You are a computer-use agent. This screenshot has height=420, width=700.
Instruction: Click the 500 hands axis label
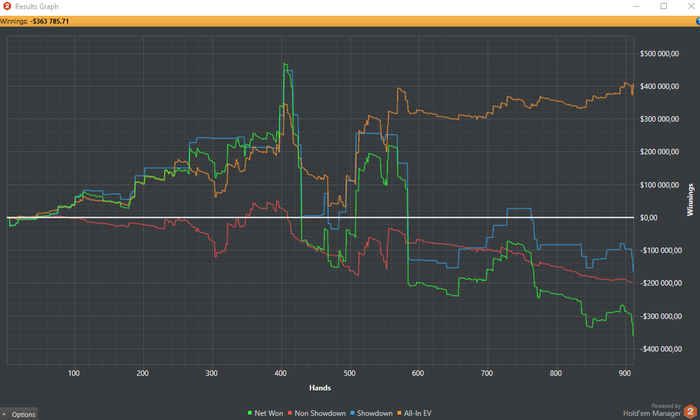[x=350, y=373]
